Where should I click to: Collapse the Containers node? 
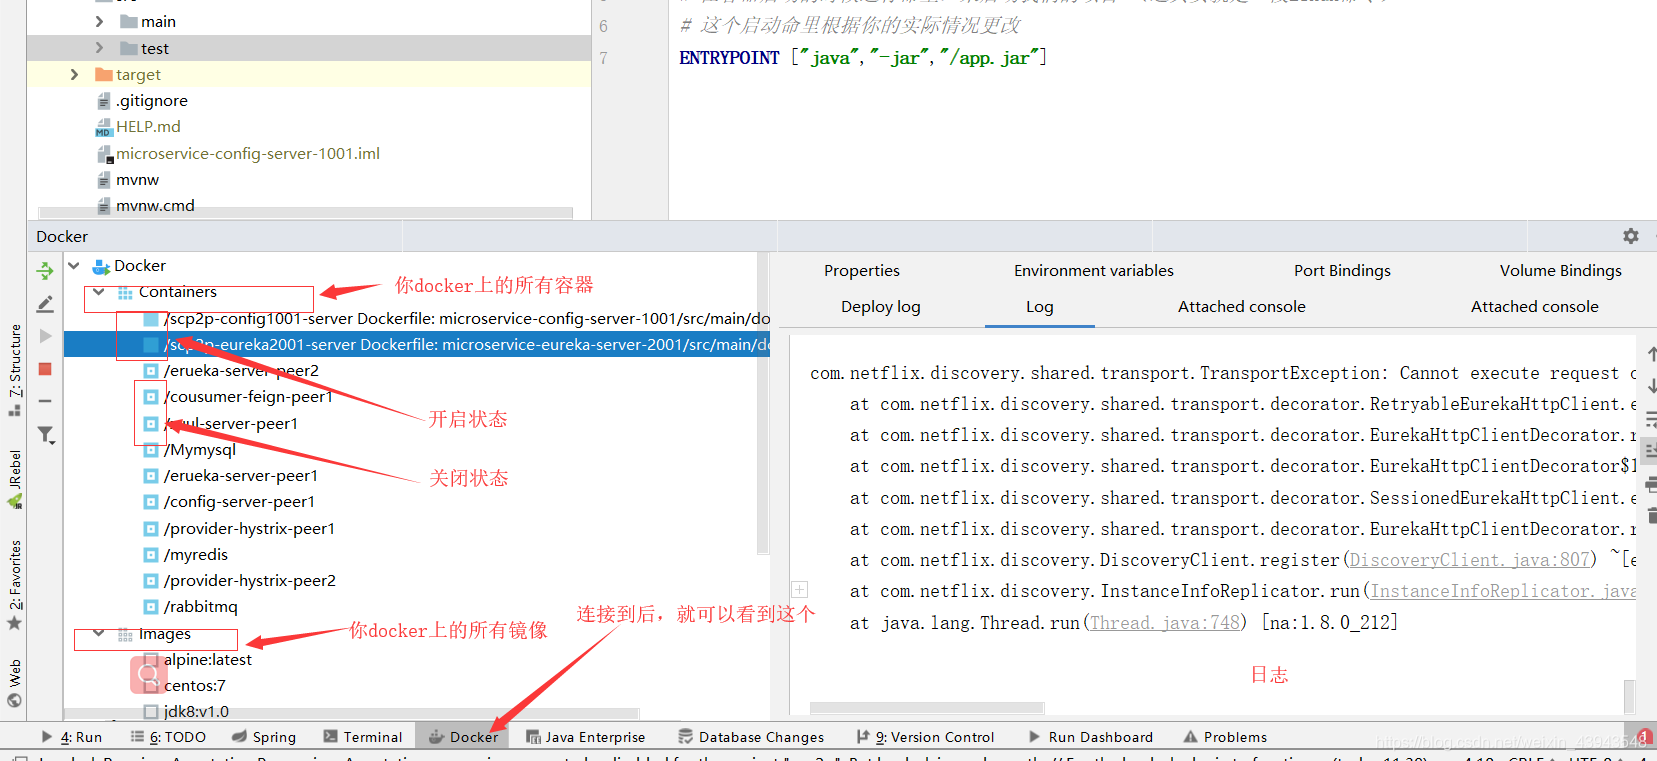point(99,292)
